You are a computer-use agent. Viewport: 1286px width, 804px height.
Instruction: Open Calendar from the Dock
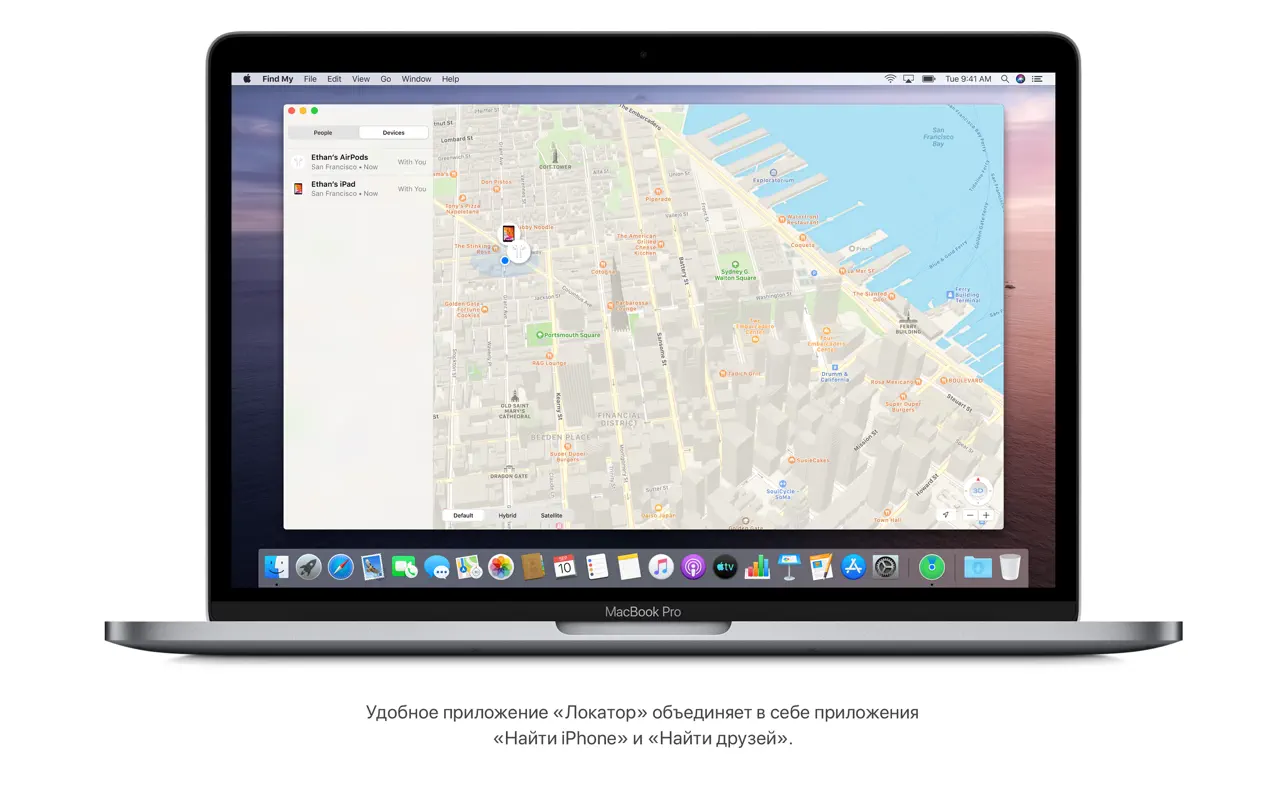565,568
